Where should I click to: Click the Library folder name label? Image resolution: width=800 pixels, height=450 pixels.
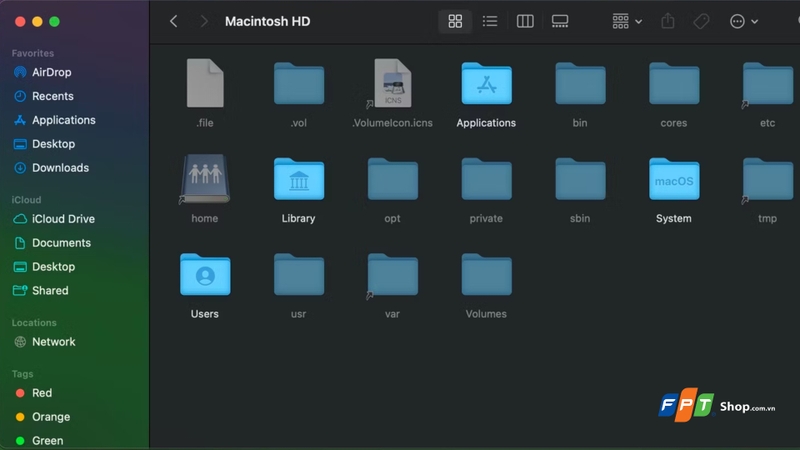(x=298, y=218)
